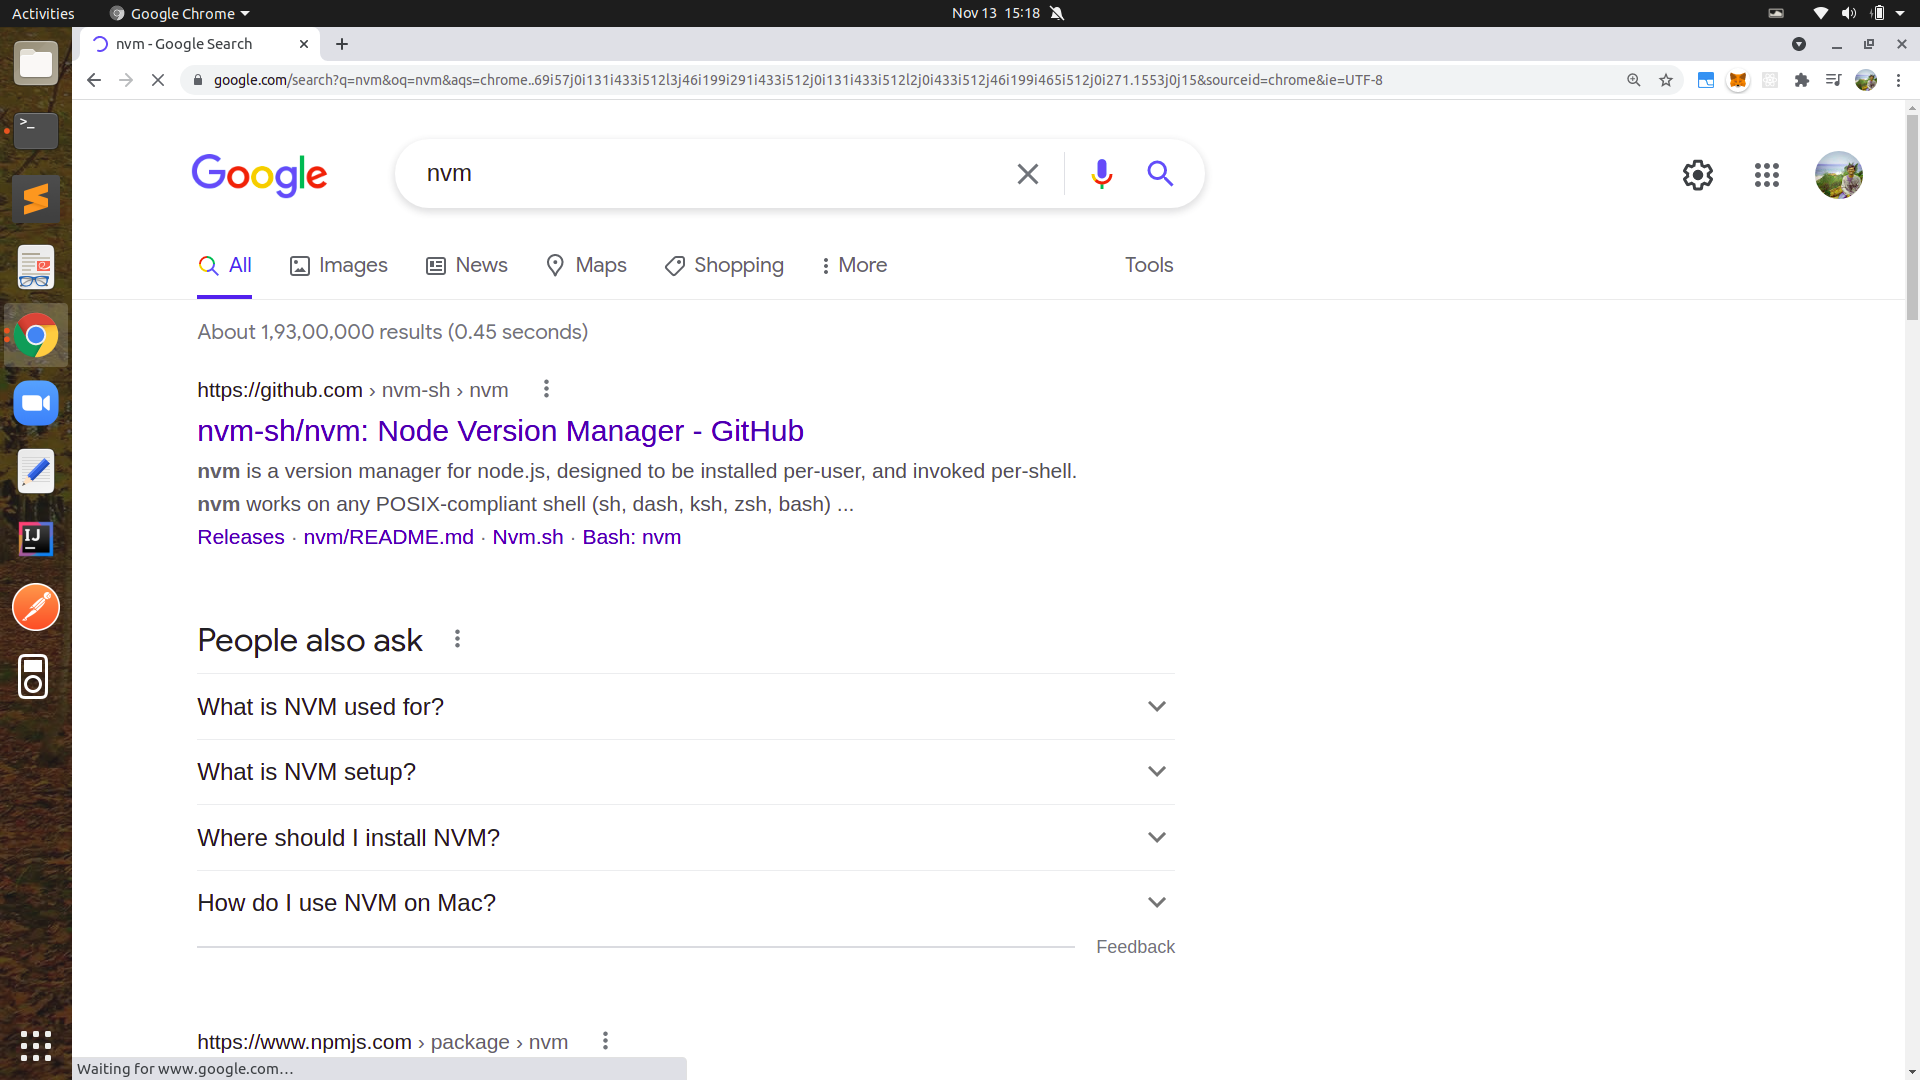
Task: Click inside the nvm search field
Action: [x=700, y=174]
